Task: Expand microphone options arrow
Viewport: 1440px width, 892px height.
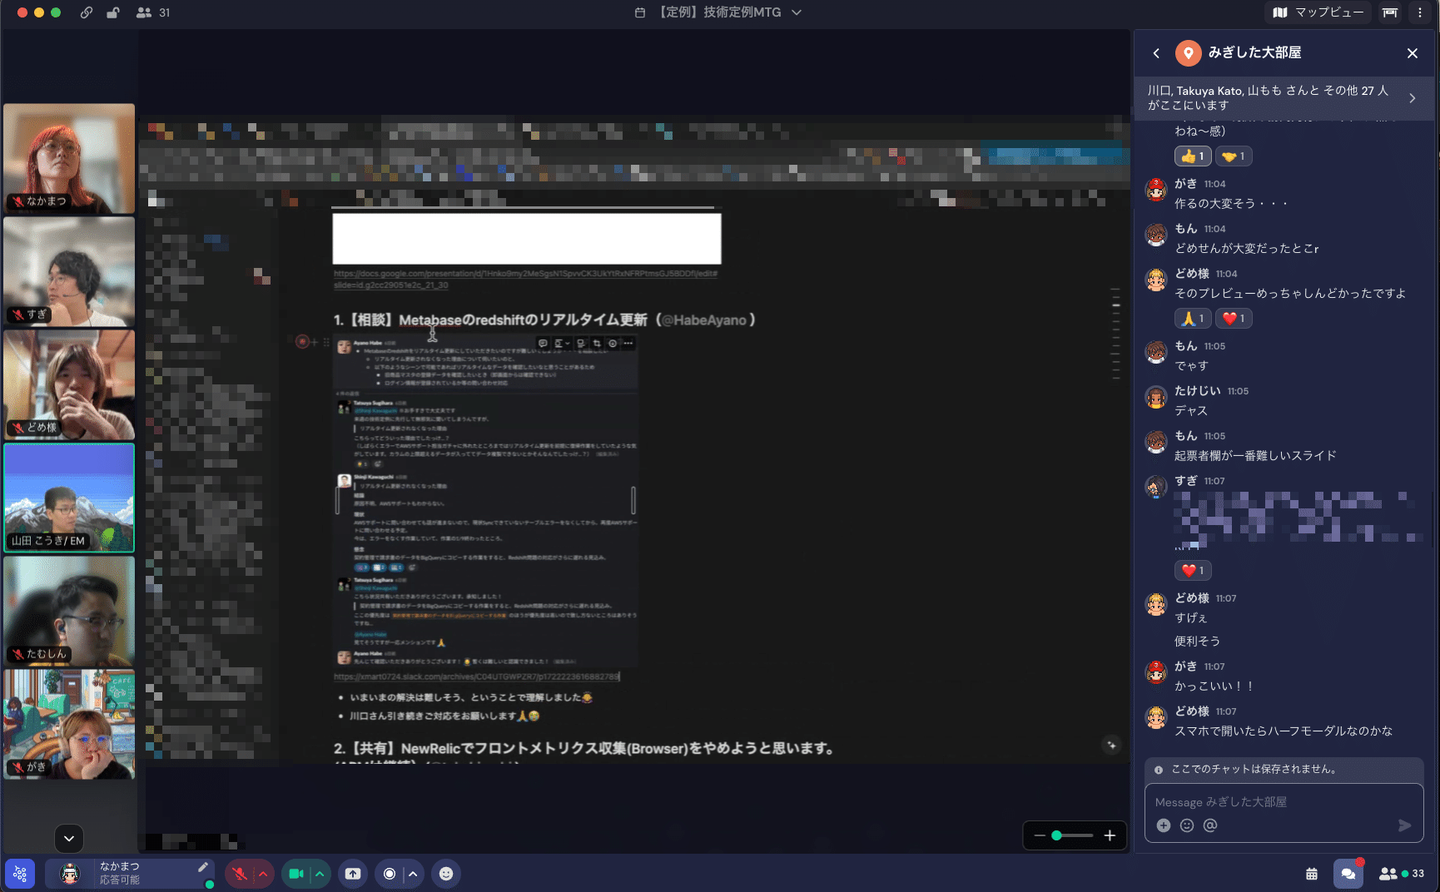Action: (x=263, y=874)
